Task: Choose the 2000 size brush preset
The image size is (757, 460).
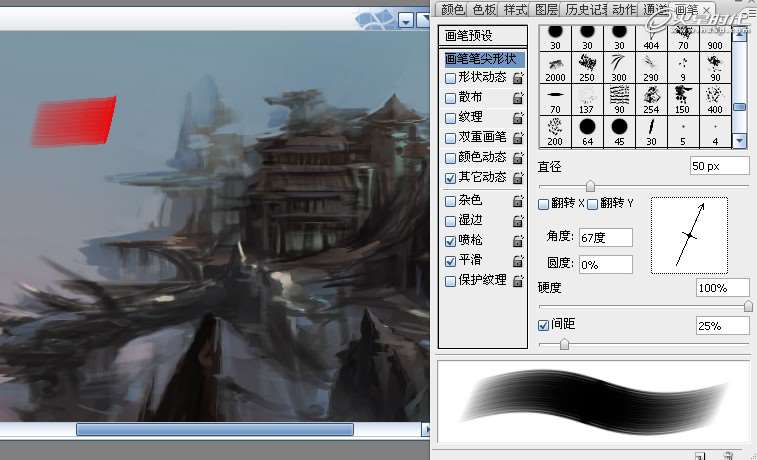Action: click(555, 68)
